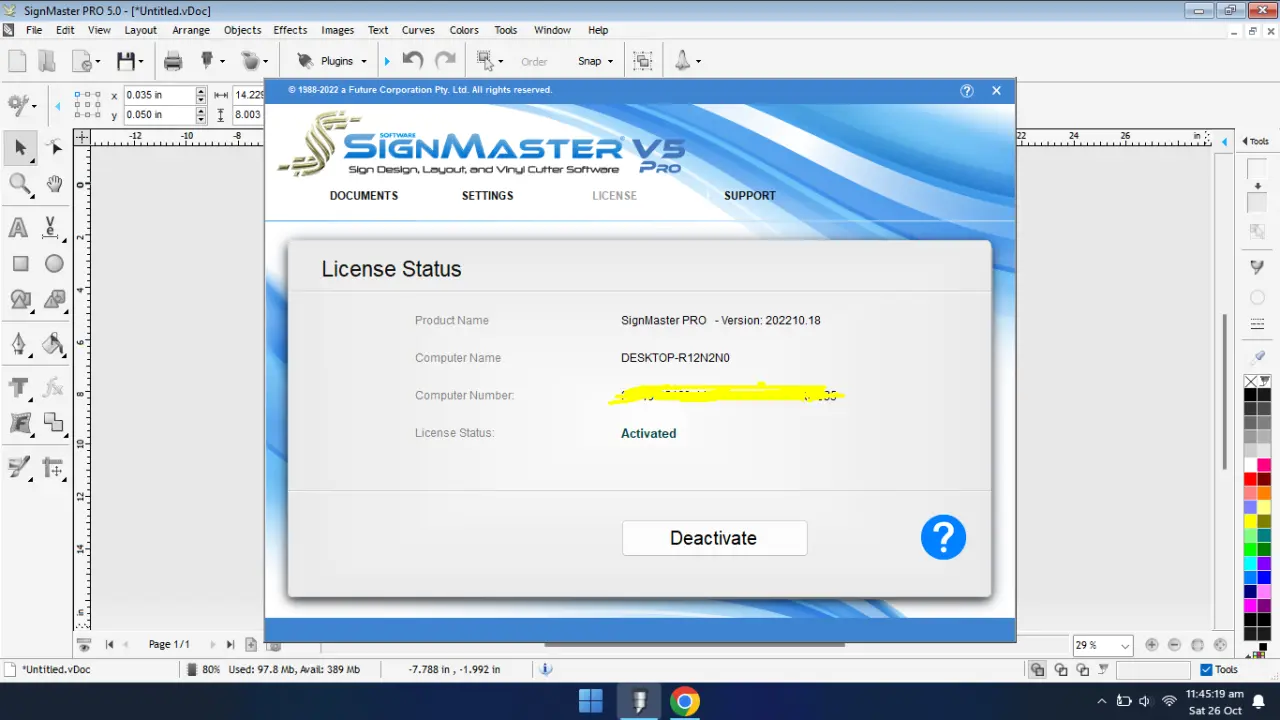Click the group objects toolbar icon

click(643, 61)
